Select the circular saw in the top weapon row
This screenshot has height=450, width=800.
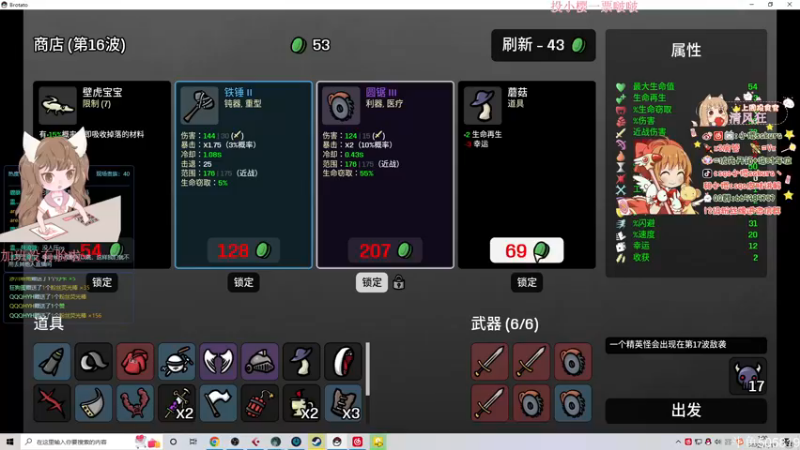tap(572, 361)
